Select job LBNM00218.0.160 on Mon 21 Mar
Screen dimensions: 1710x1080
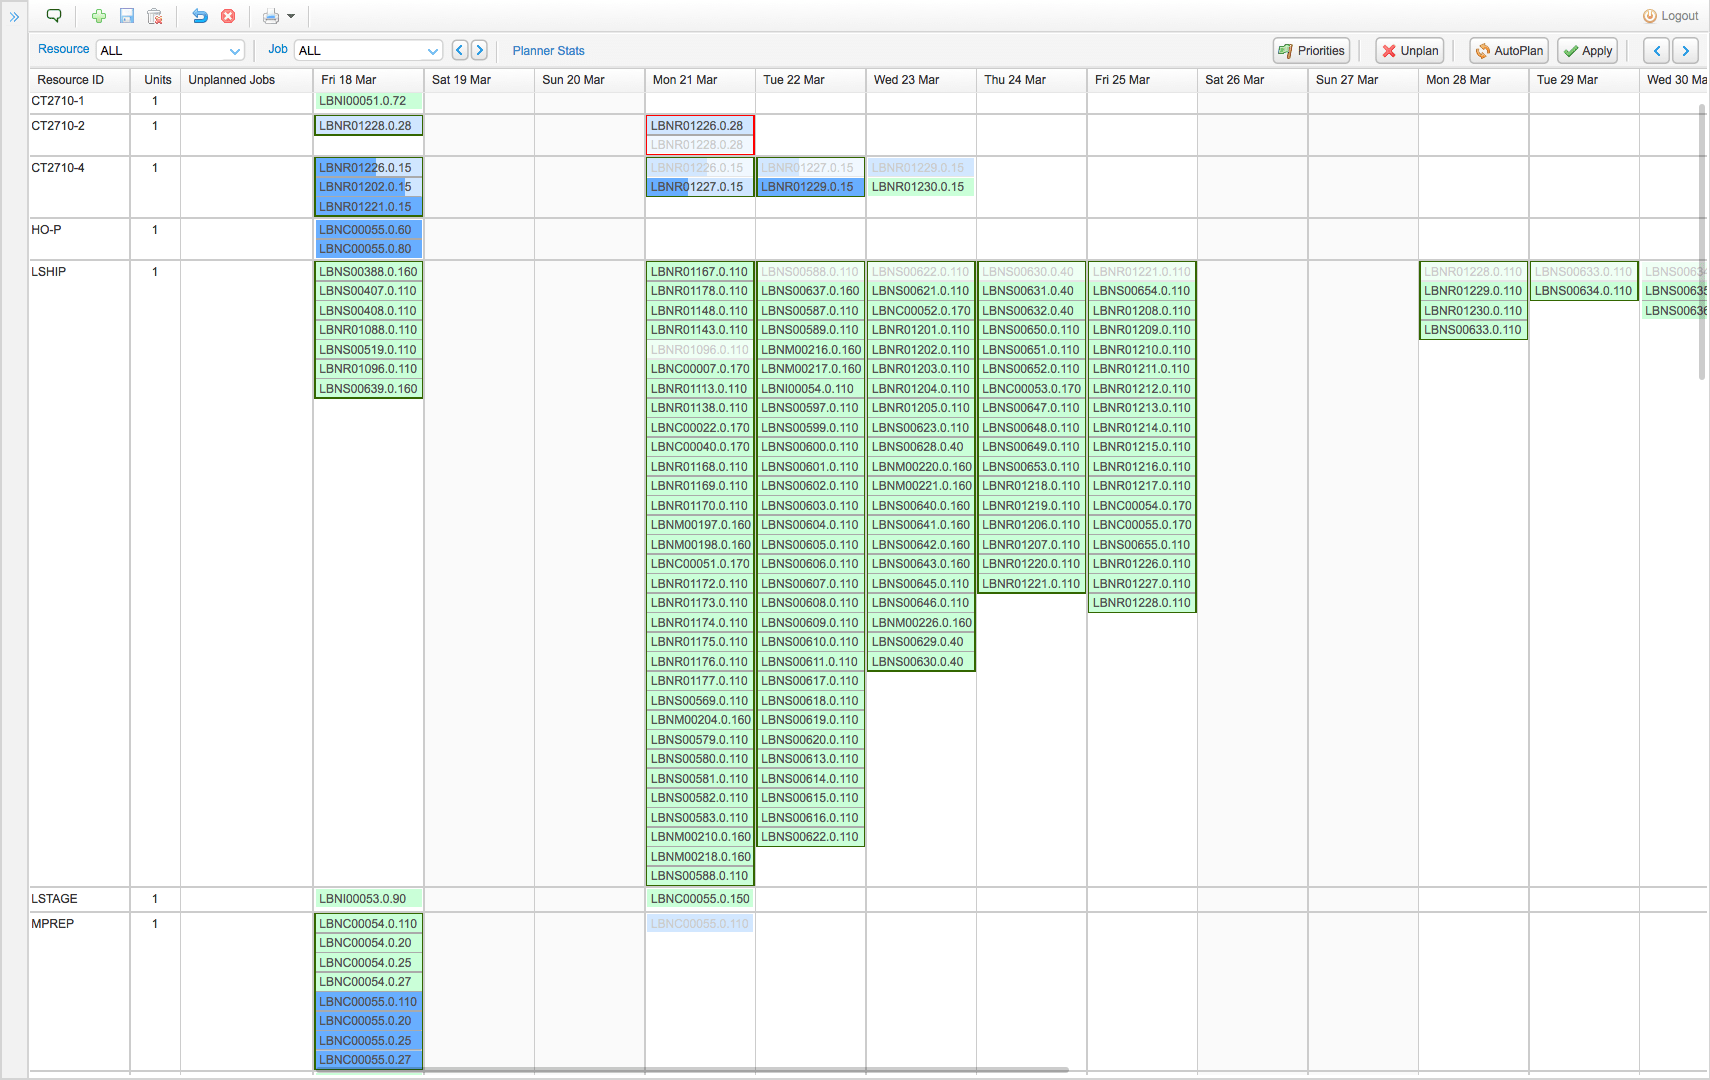coord(700,857)
